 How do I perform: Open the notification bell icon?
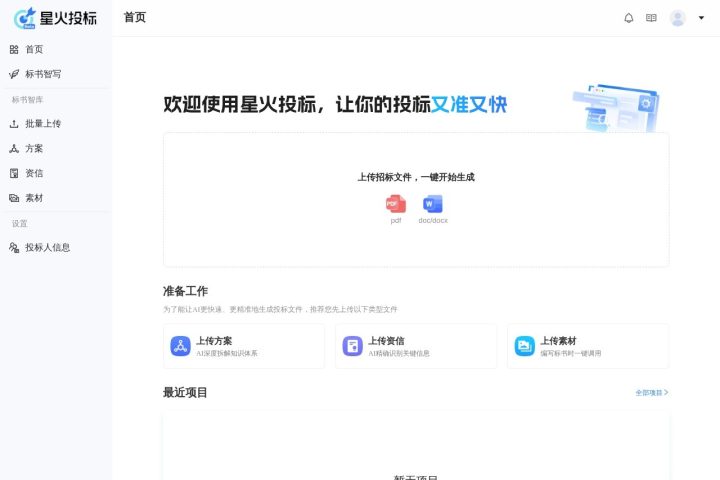(629, 18)
